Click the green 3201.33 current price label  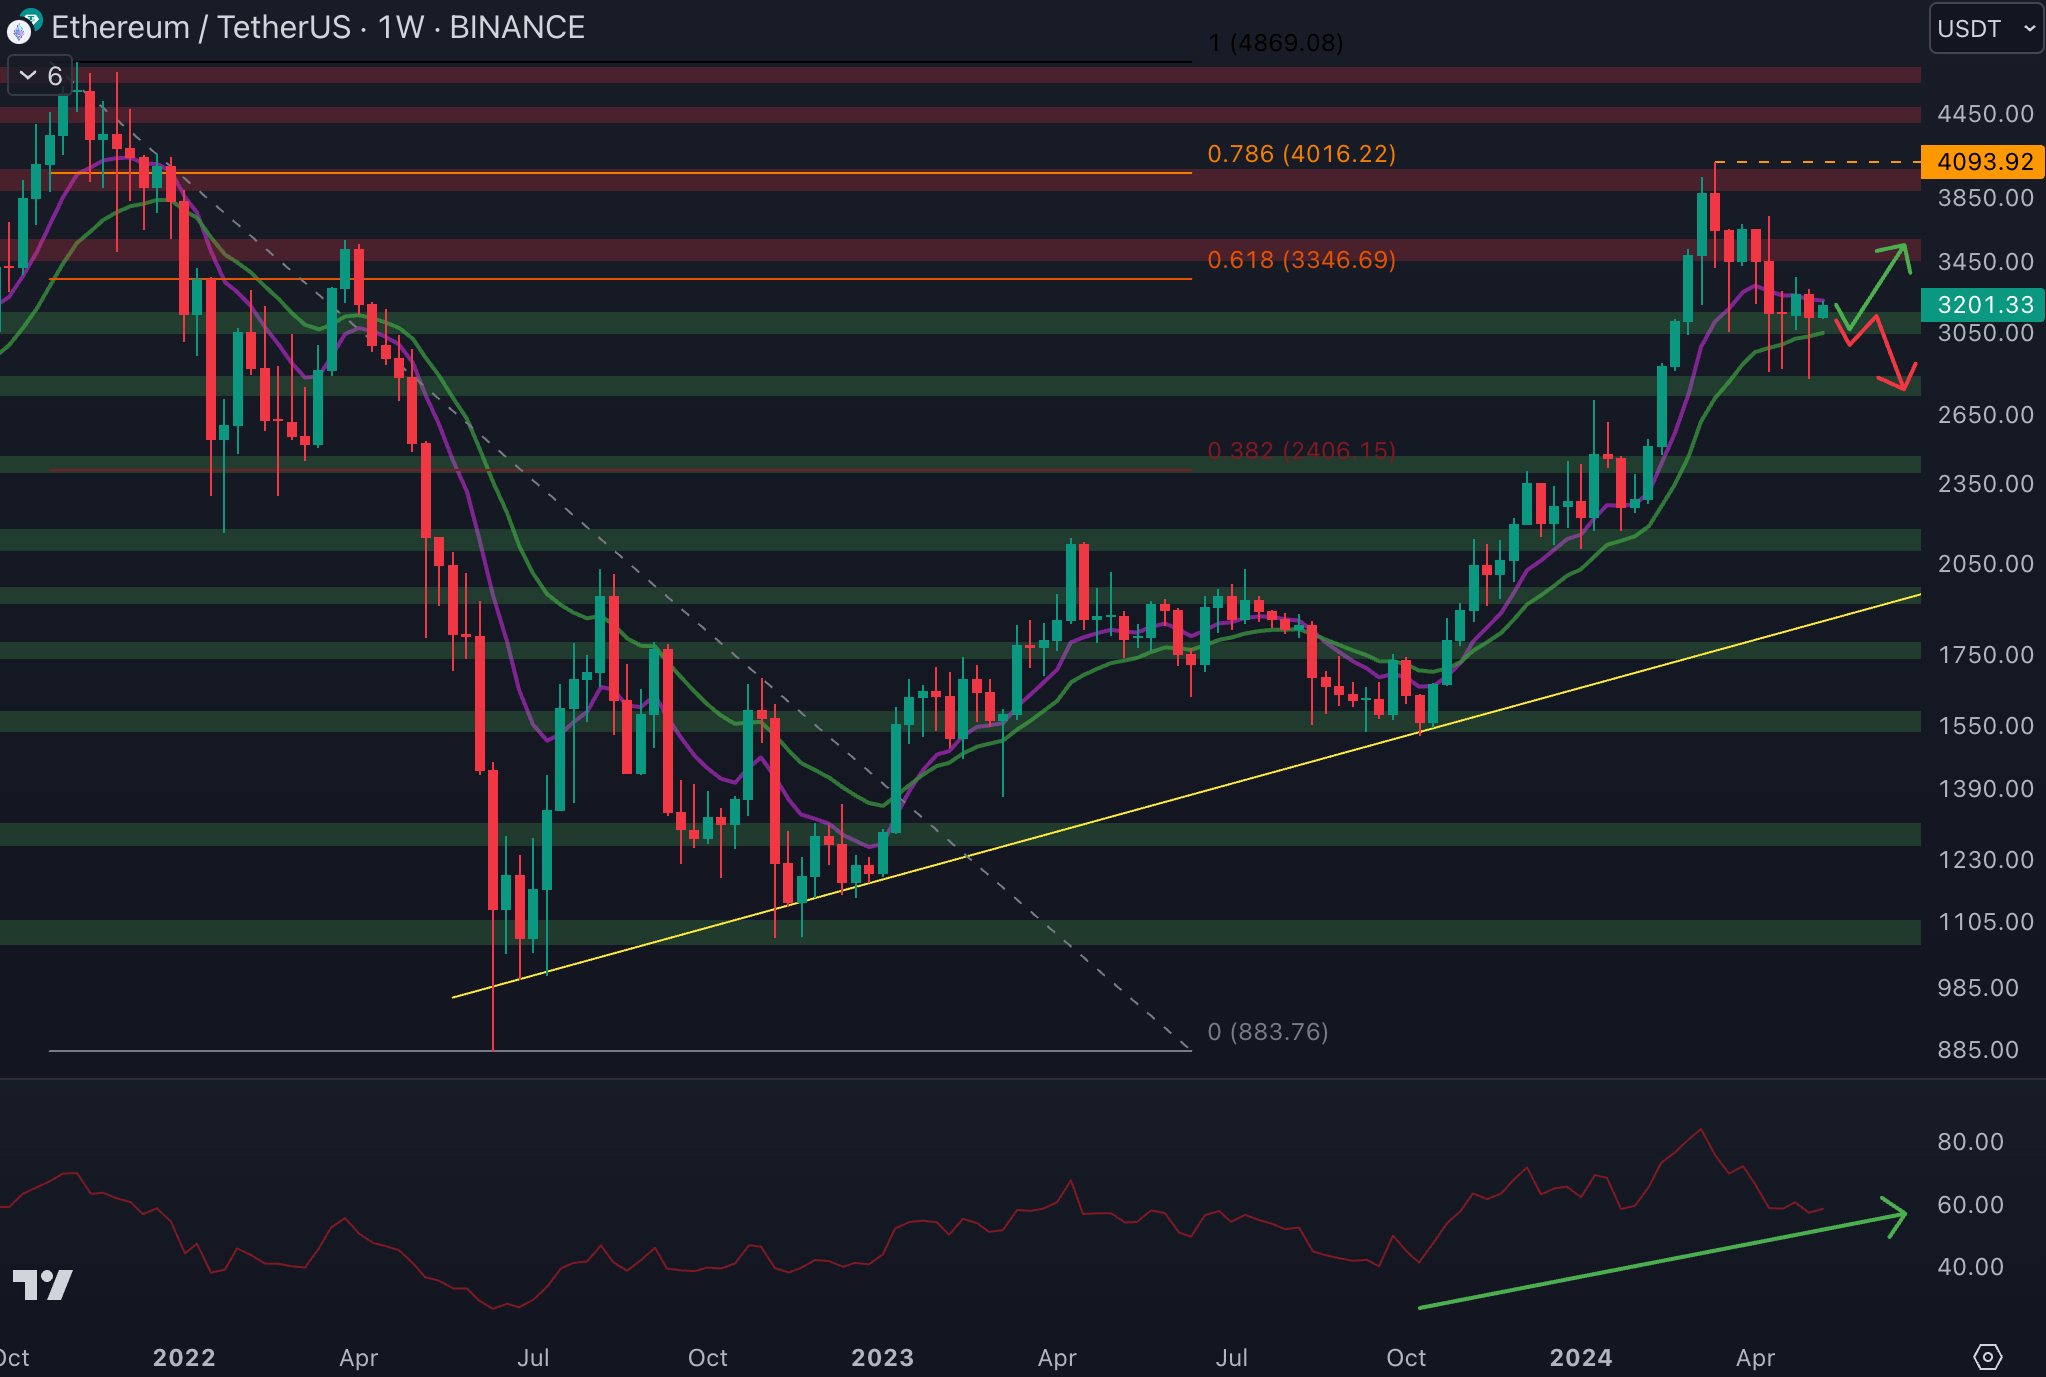pos(1983,305)
